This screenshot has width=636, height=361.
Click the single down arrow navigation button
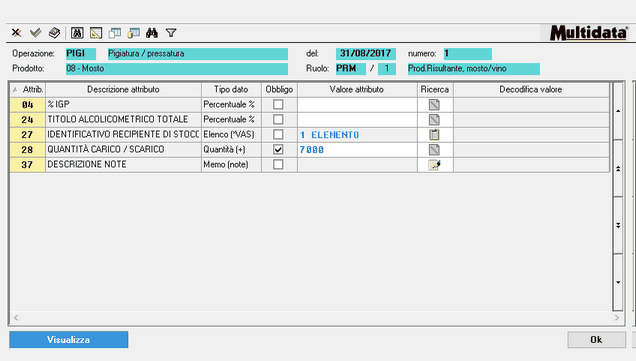[618, 282]
